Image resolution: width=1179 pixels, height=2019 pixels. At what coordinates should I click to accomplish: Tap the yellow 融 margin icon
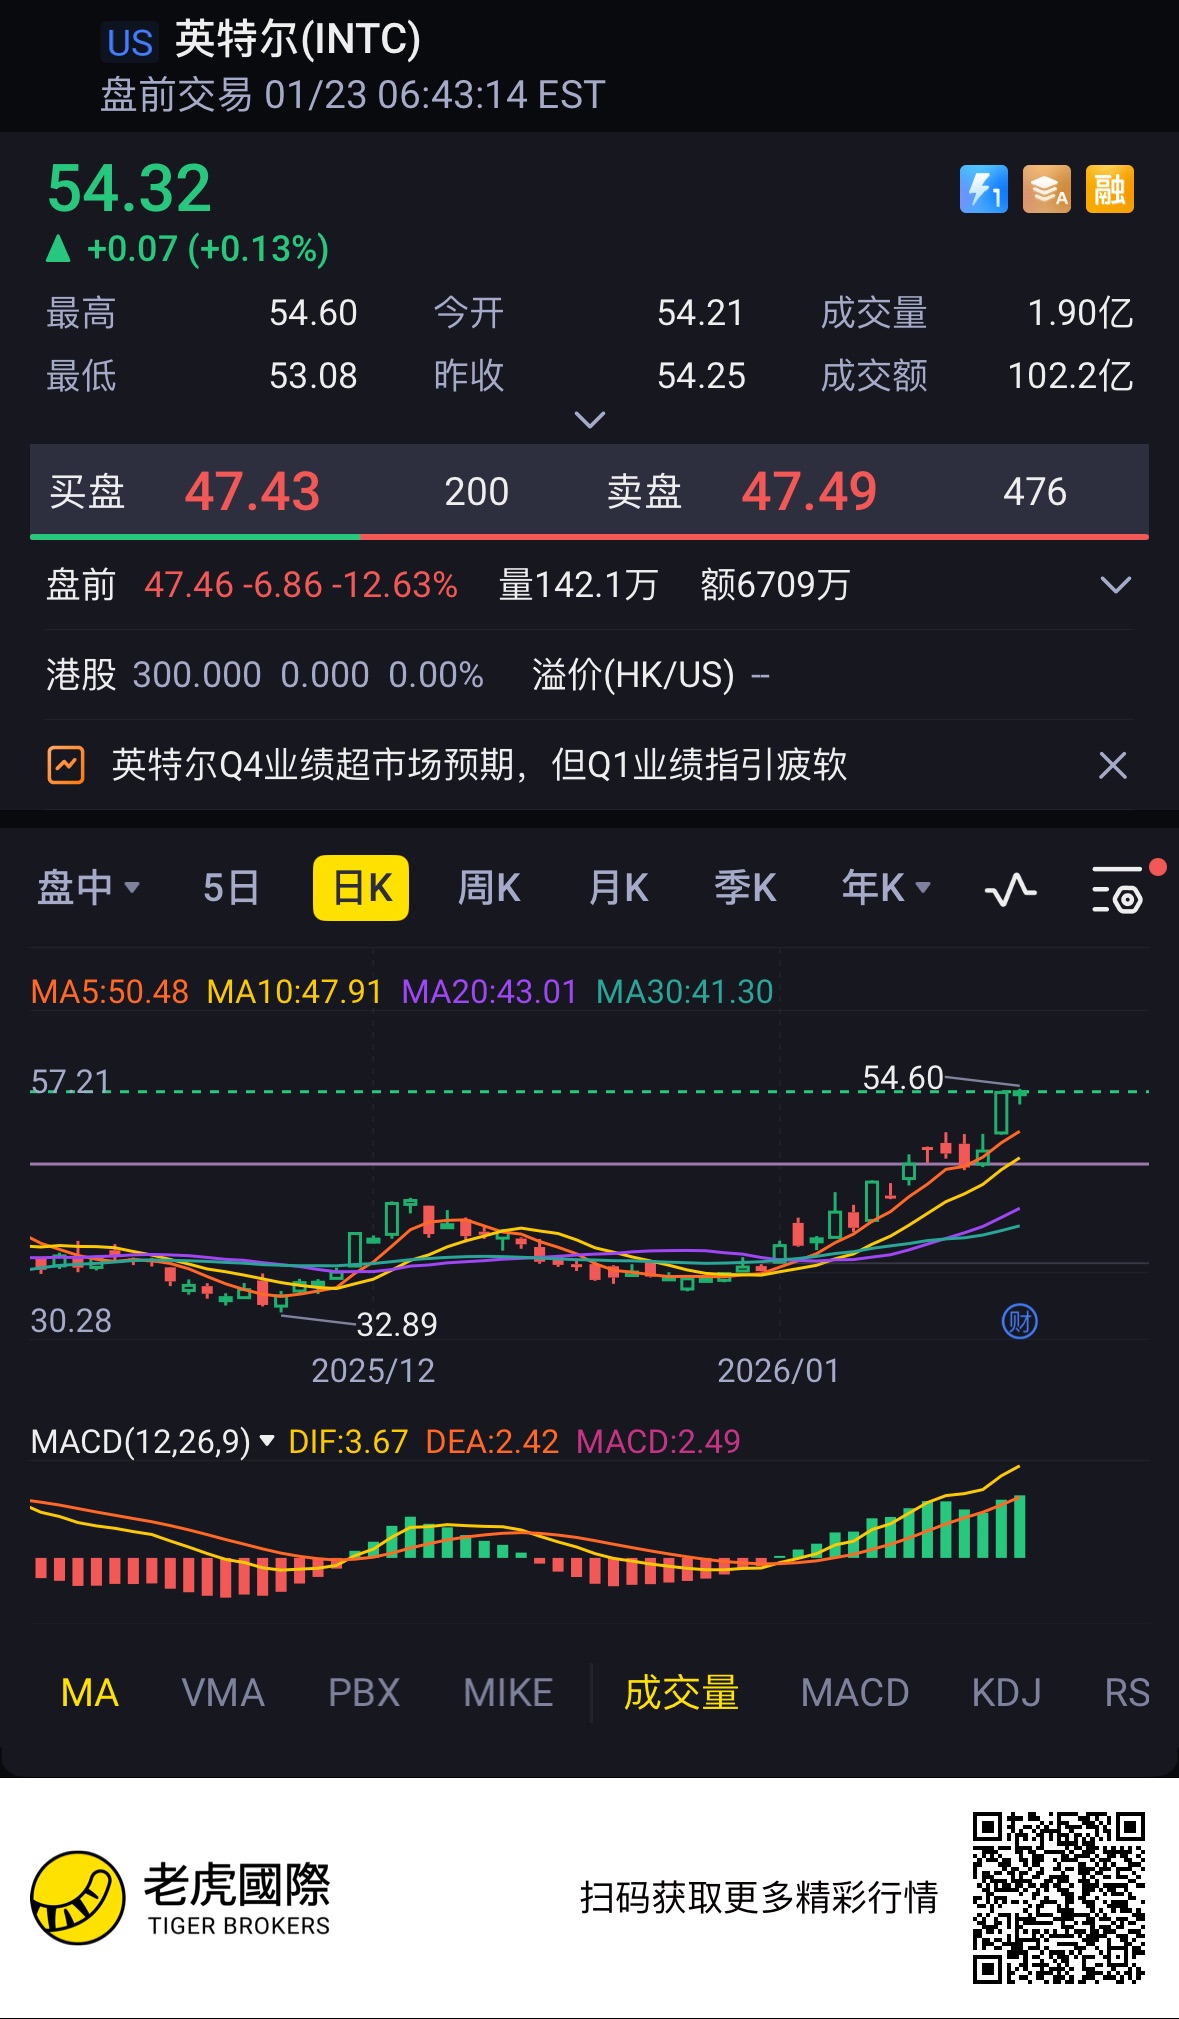pyautogui.click(x=1109, y=189)
